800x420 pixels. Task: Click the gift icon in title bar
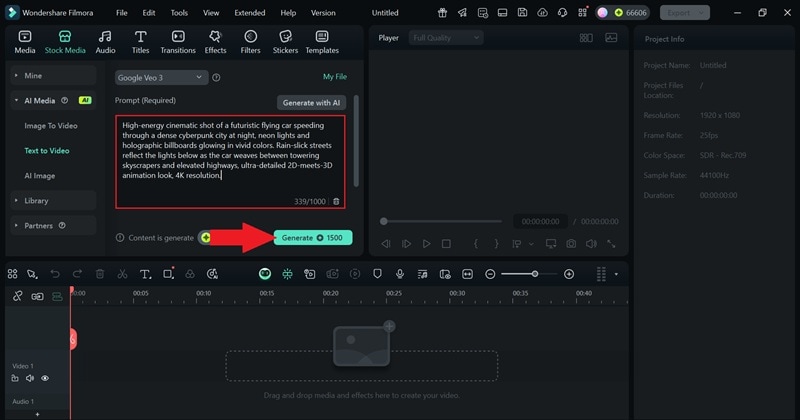click(x=442, y=13)
